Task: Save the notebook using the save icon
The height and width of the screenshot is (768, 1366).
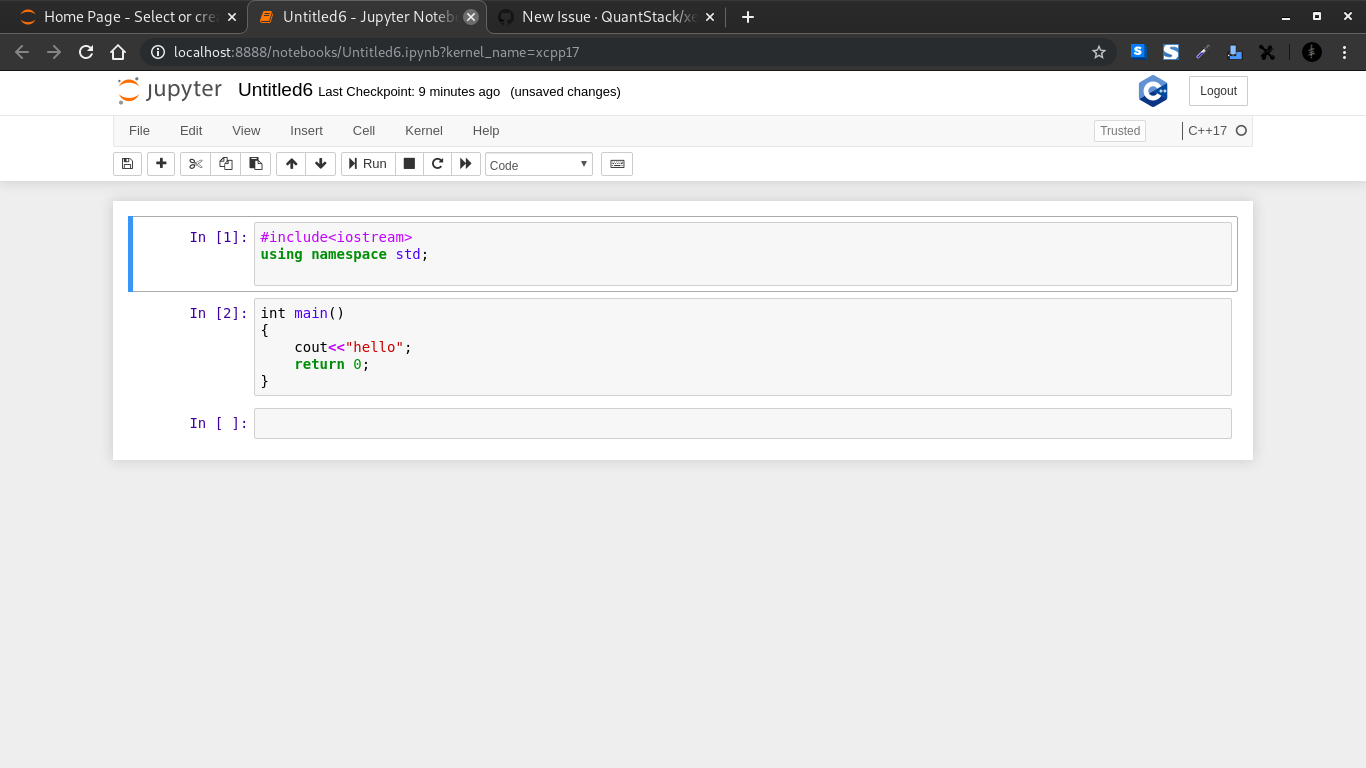Action: [x=127, y=163]
